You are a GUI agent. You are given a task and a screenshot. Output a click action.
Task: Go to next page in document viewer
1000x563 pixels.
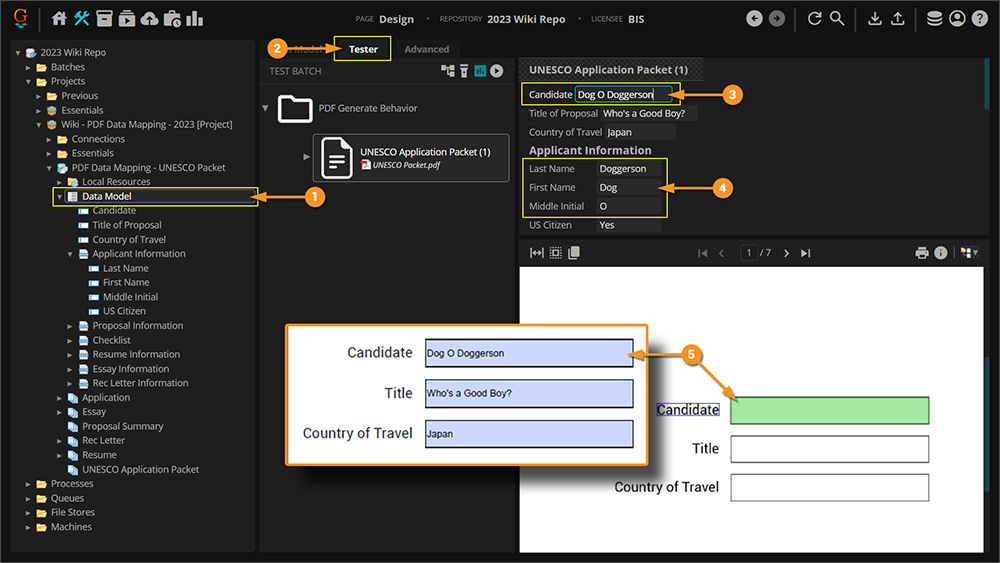coord(787,253)
